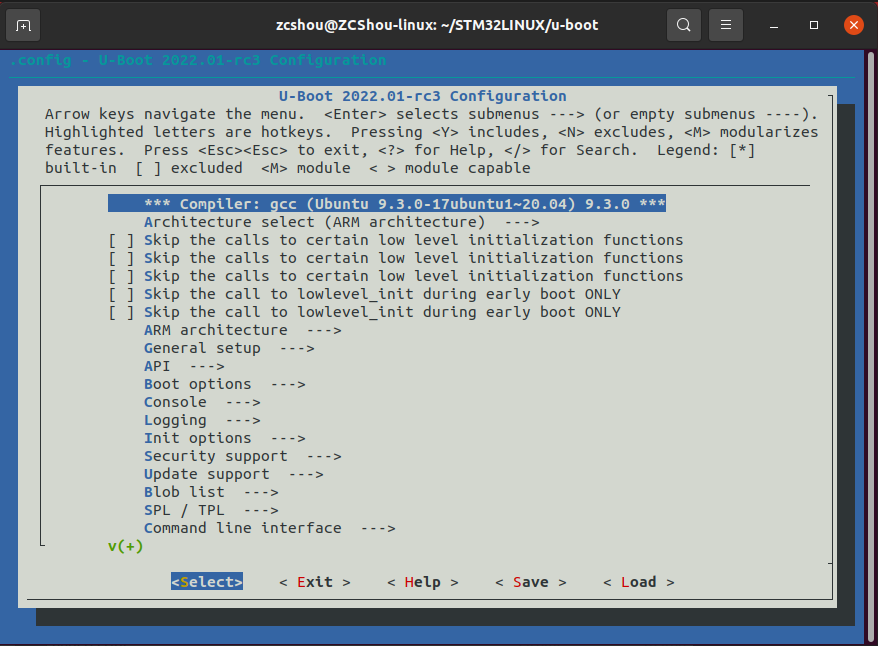The width and height of the screenshot is (878, 646).
Task: Open the terminal search function
Action: [684, 25]
